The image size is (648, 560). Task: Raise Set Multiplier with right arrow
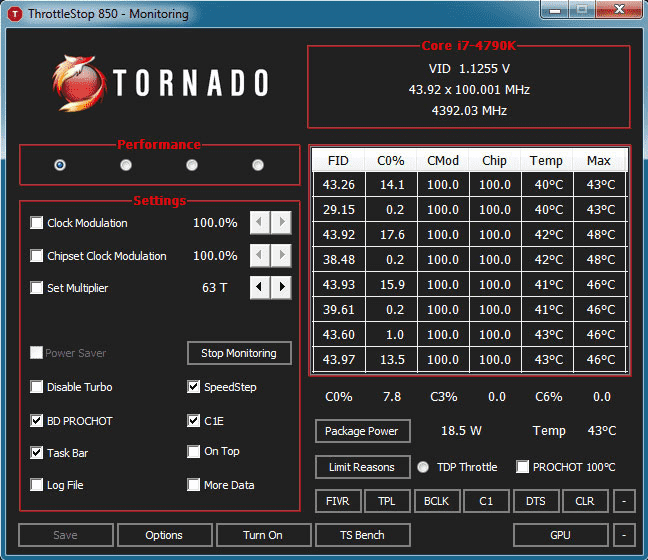click(282, 287)
